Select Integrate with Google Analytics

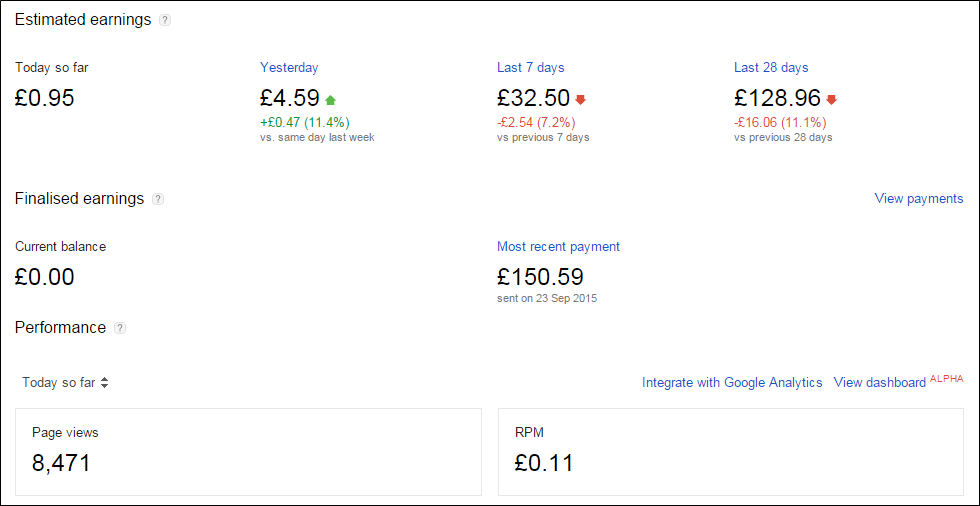(732, 382)
